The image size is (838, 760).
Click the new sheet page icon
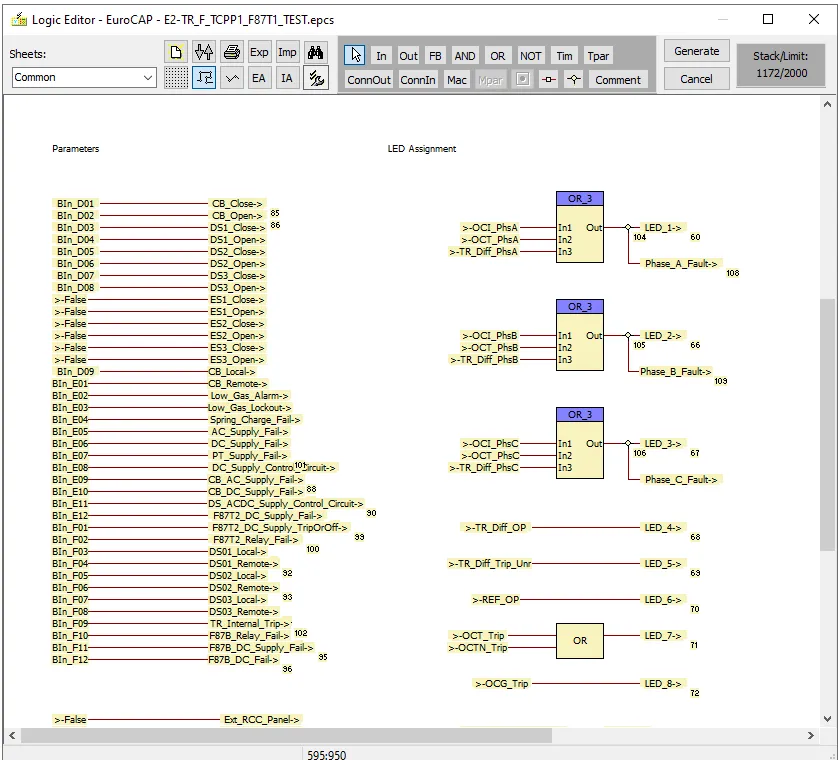pyautogui.click(x=176, y=52)
